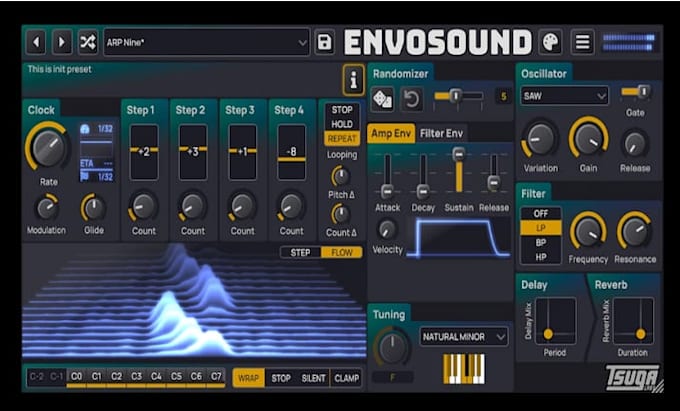The width and height of the screenshot is (680, 411).
Task: Click the Reverb Mix/Duration XY pad
Action: point(633,320)
